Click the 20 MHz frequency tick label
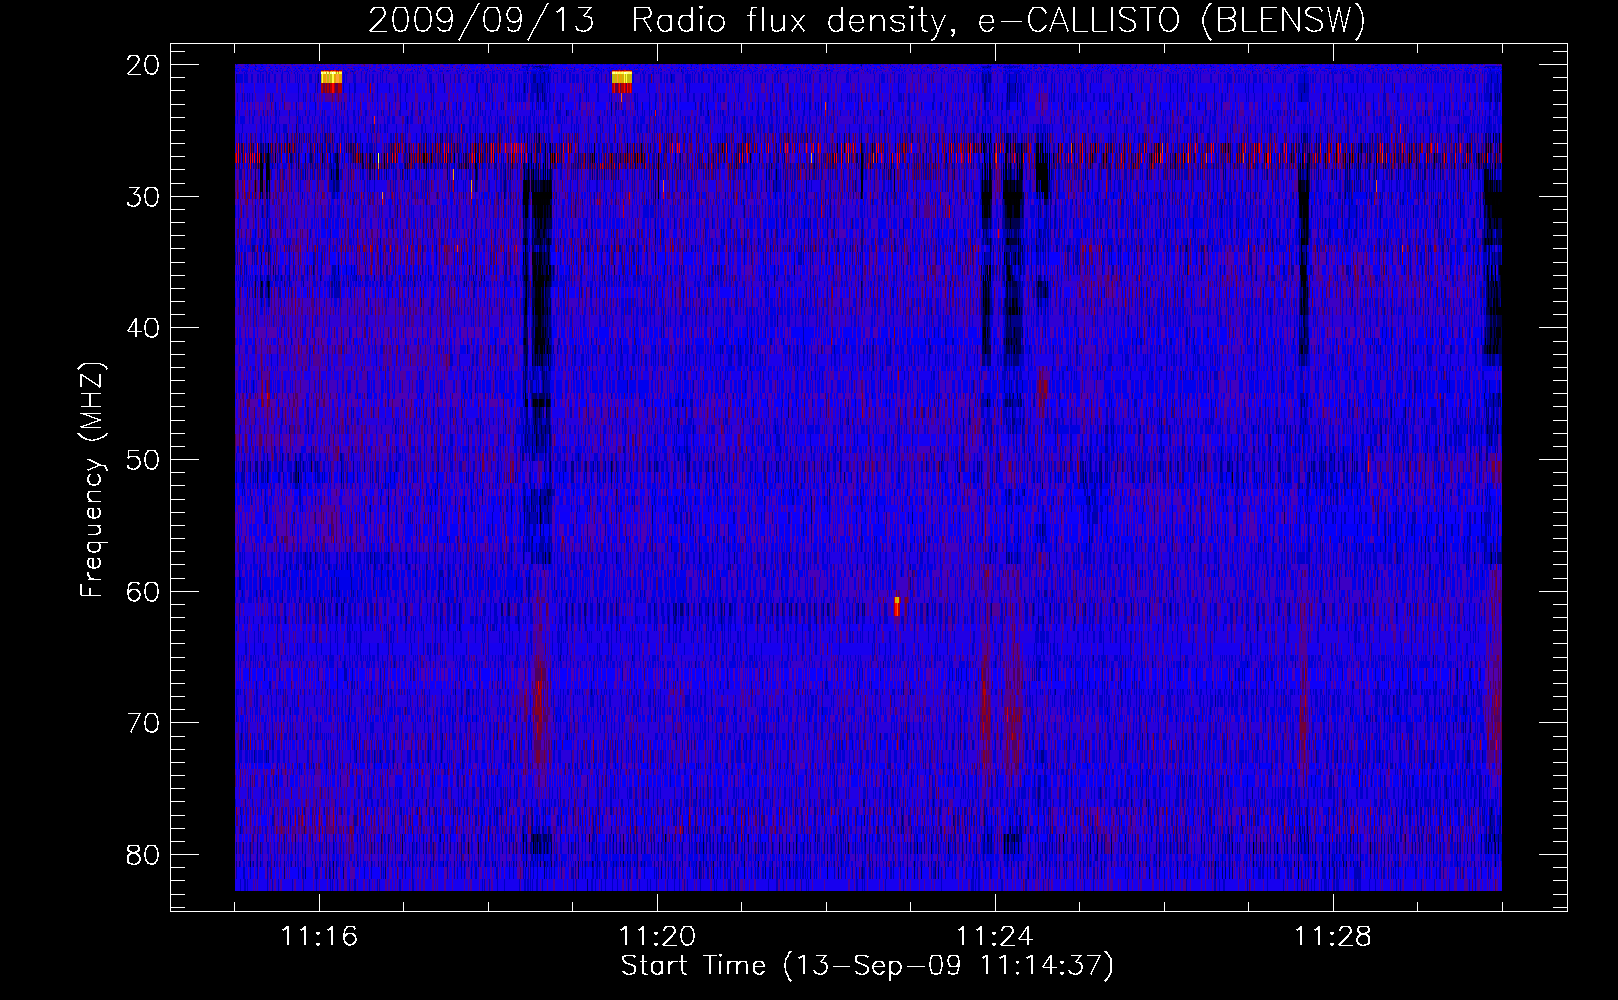The image size is (1618, 1000). coord(143,65)
